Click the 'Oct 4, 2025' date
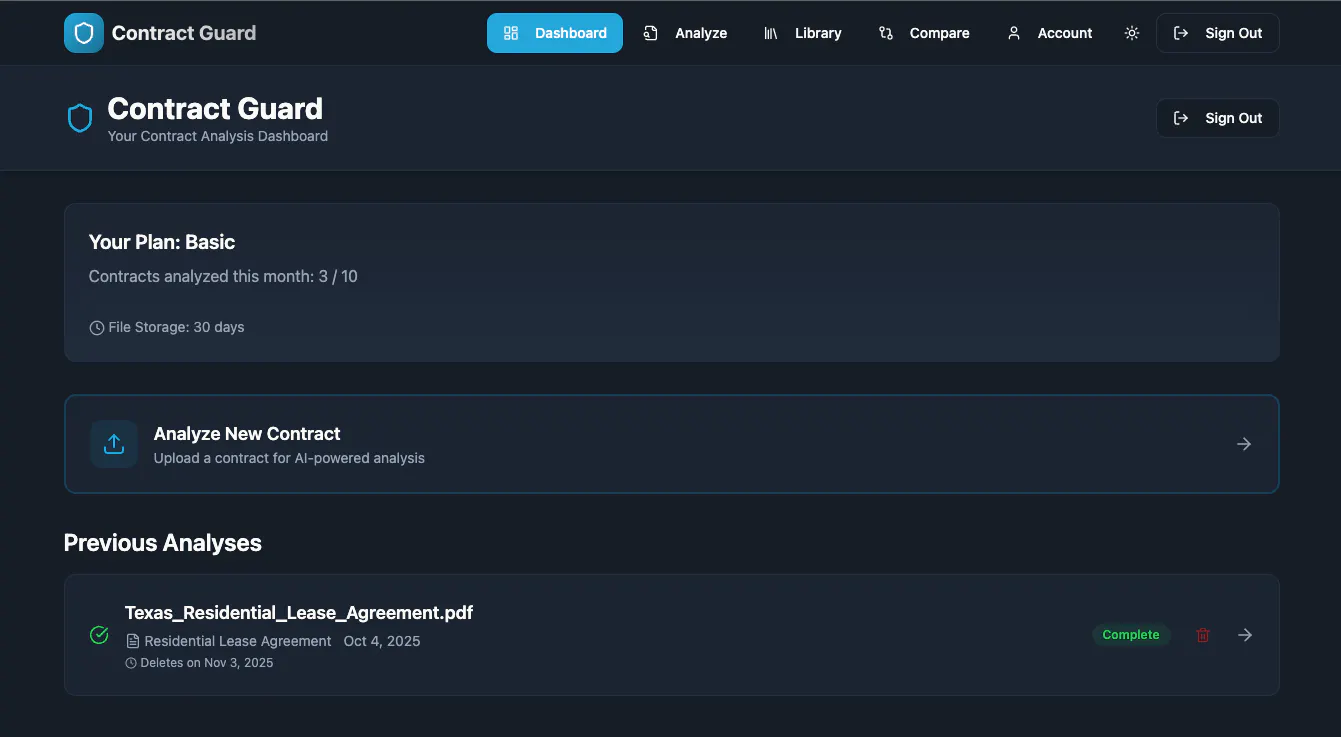 pyautogui.click(x=382, y=641)
